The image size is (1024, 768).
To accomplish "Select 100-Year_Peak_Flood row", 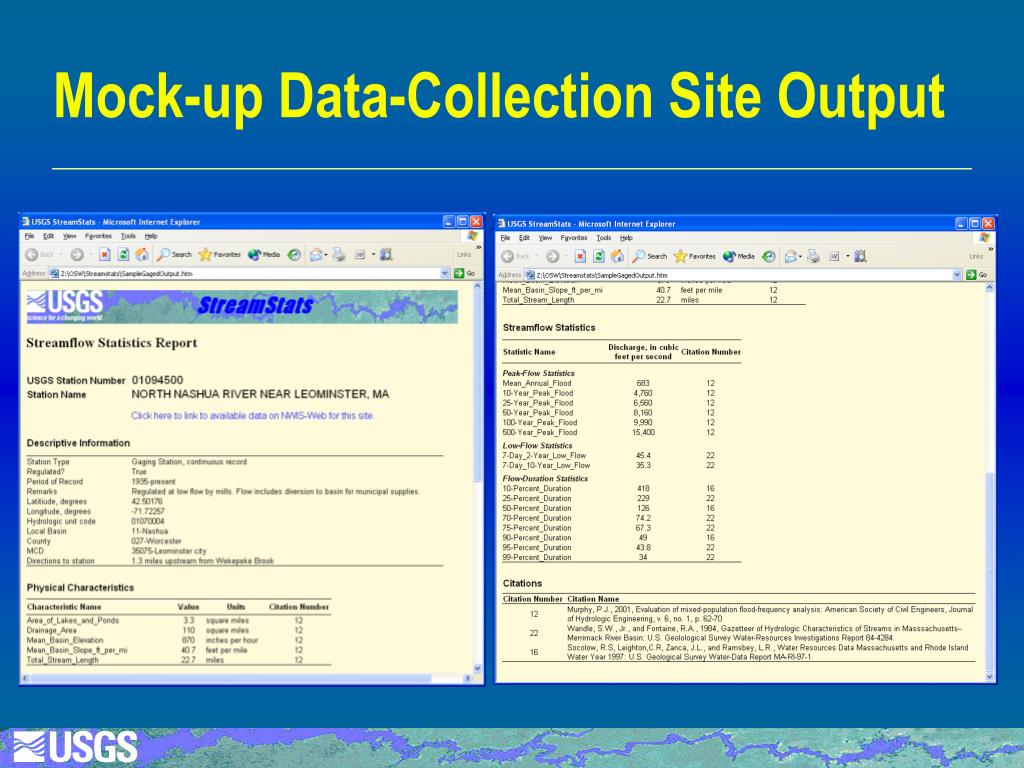I will [x=621, y=423].
